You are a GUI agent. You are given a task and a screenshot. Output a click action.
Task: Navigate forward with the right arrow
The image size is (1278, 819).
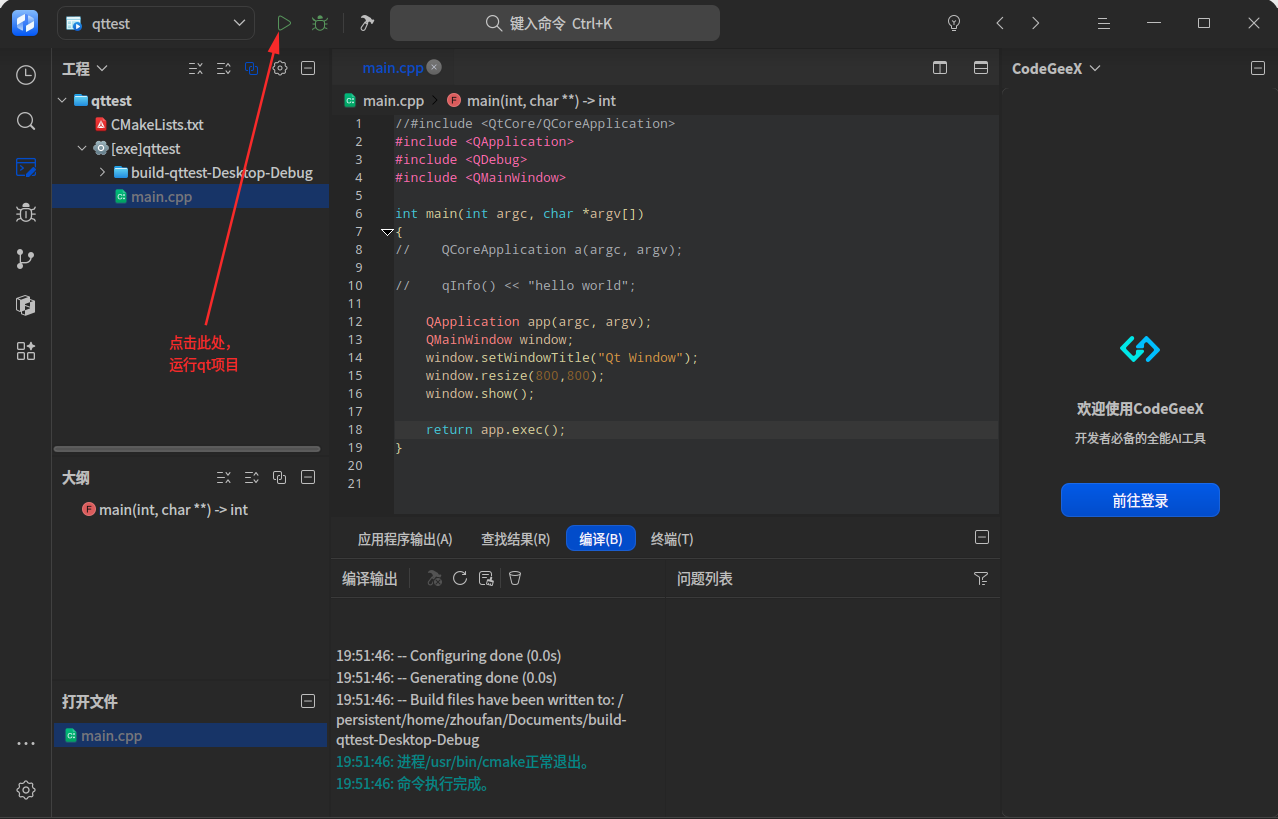pos(1035,23)
